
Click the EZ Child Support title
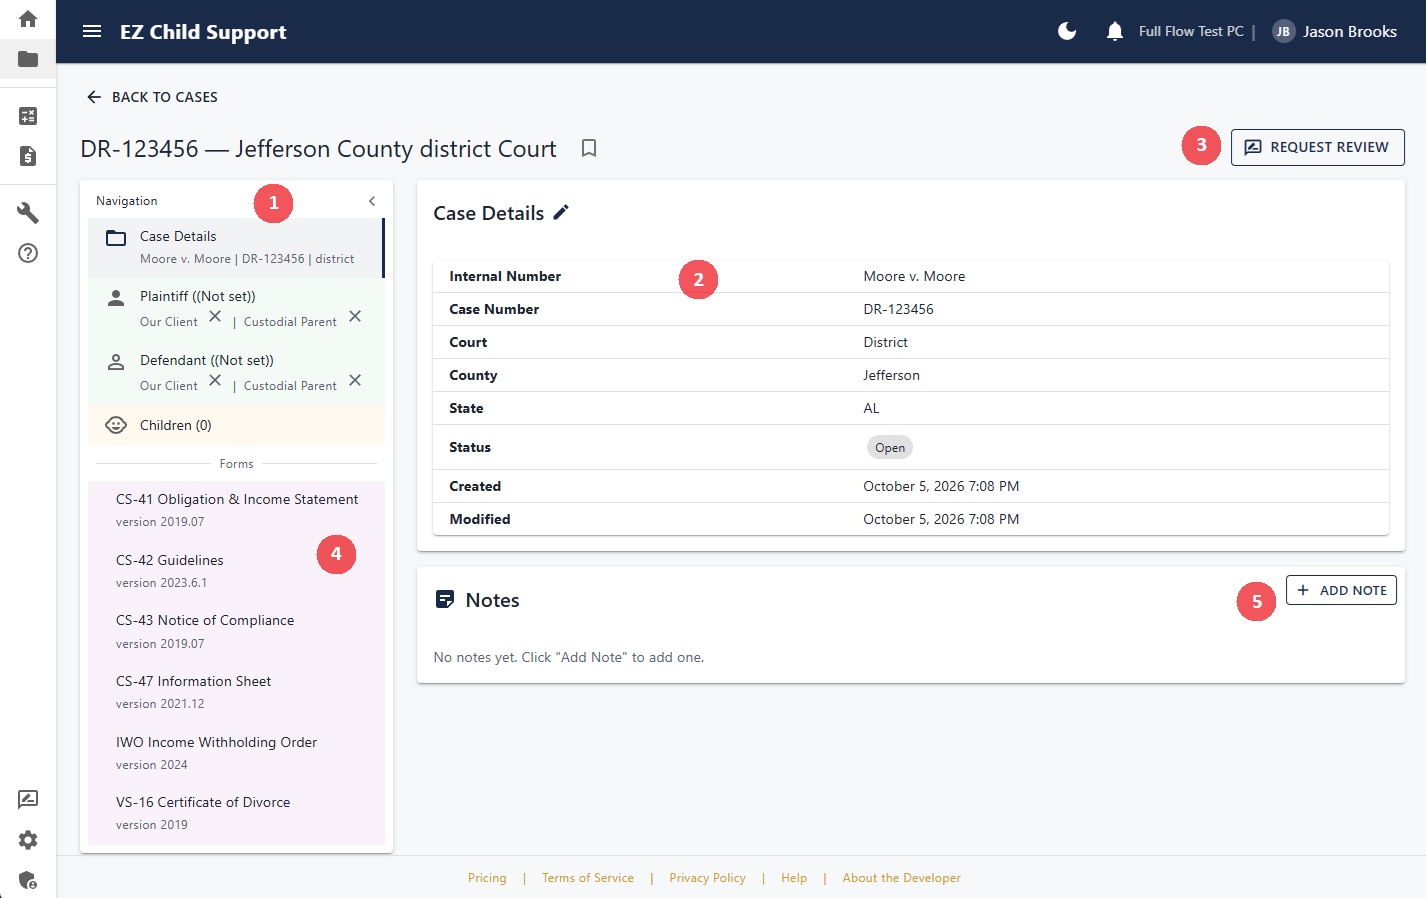coord(203,32)
